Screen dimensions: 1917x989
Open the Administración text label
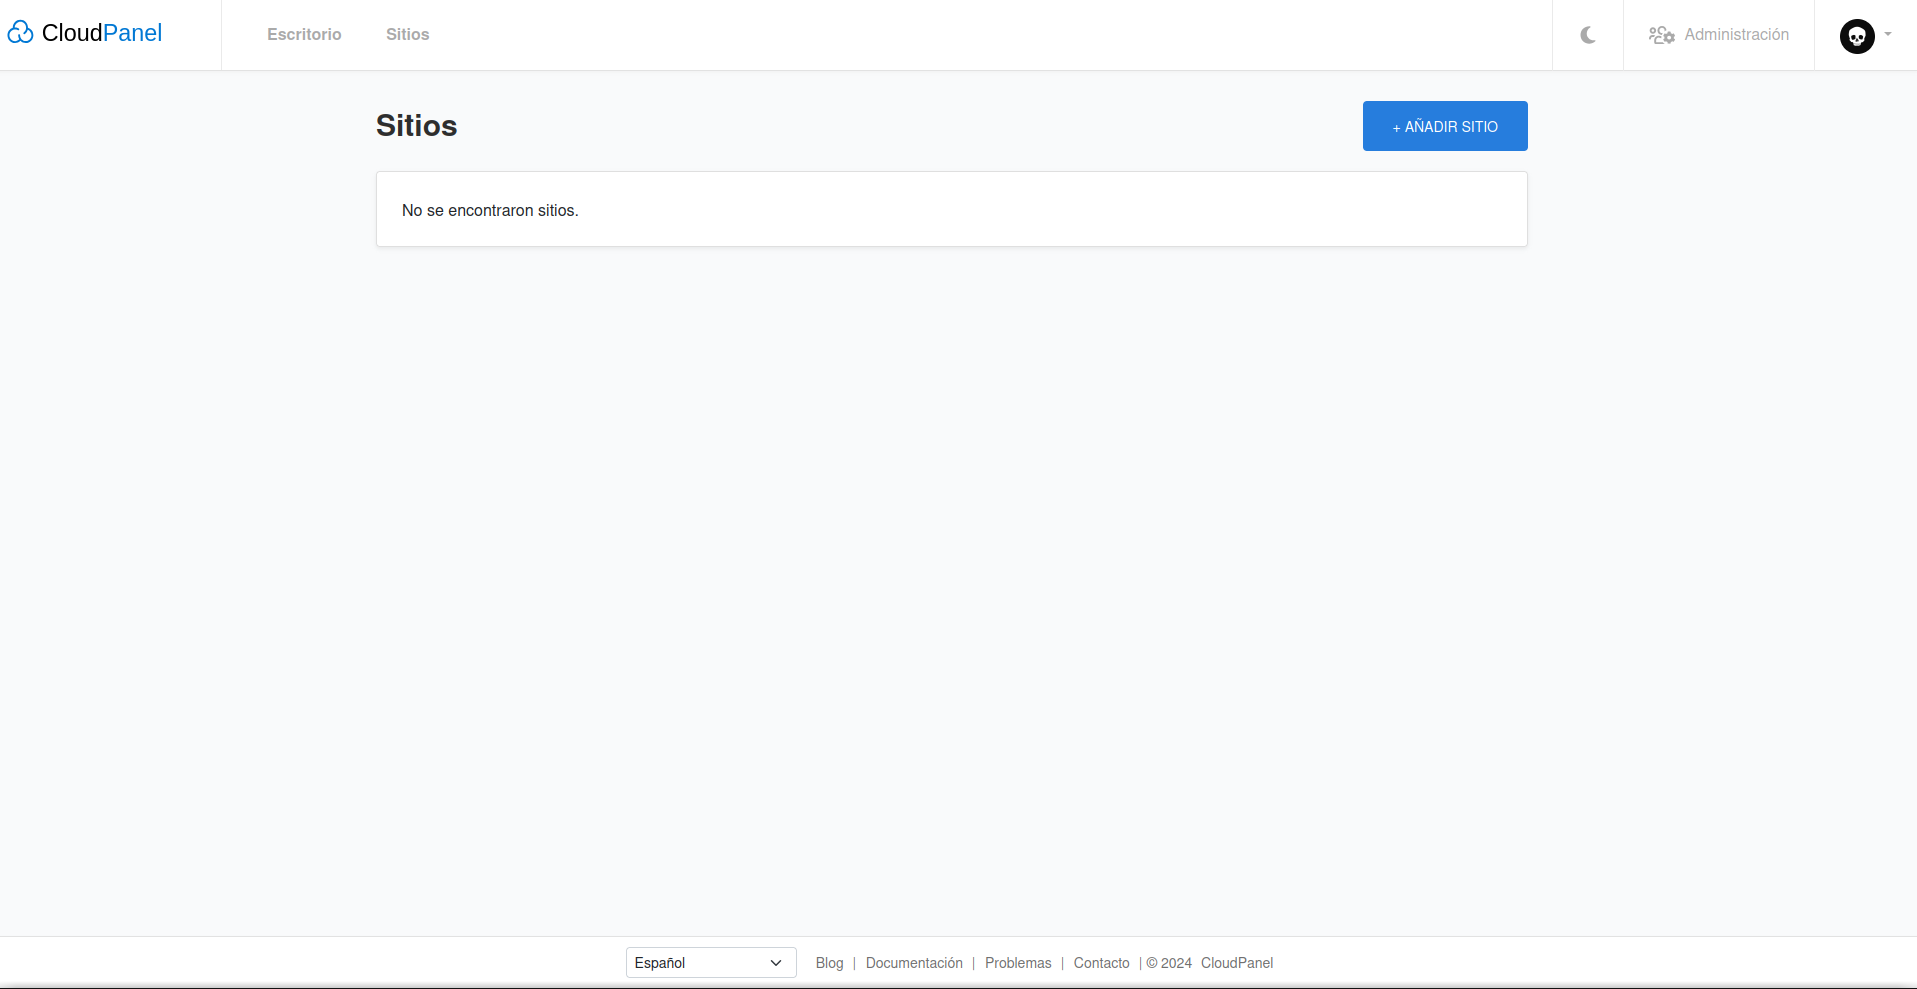coord(1736,34)
